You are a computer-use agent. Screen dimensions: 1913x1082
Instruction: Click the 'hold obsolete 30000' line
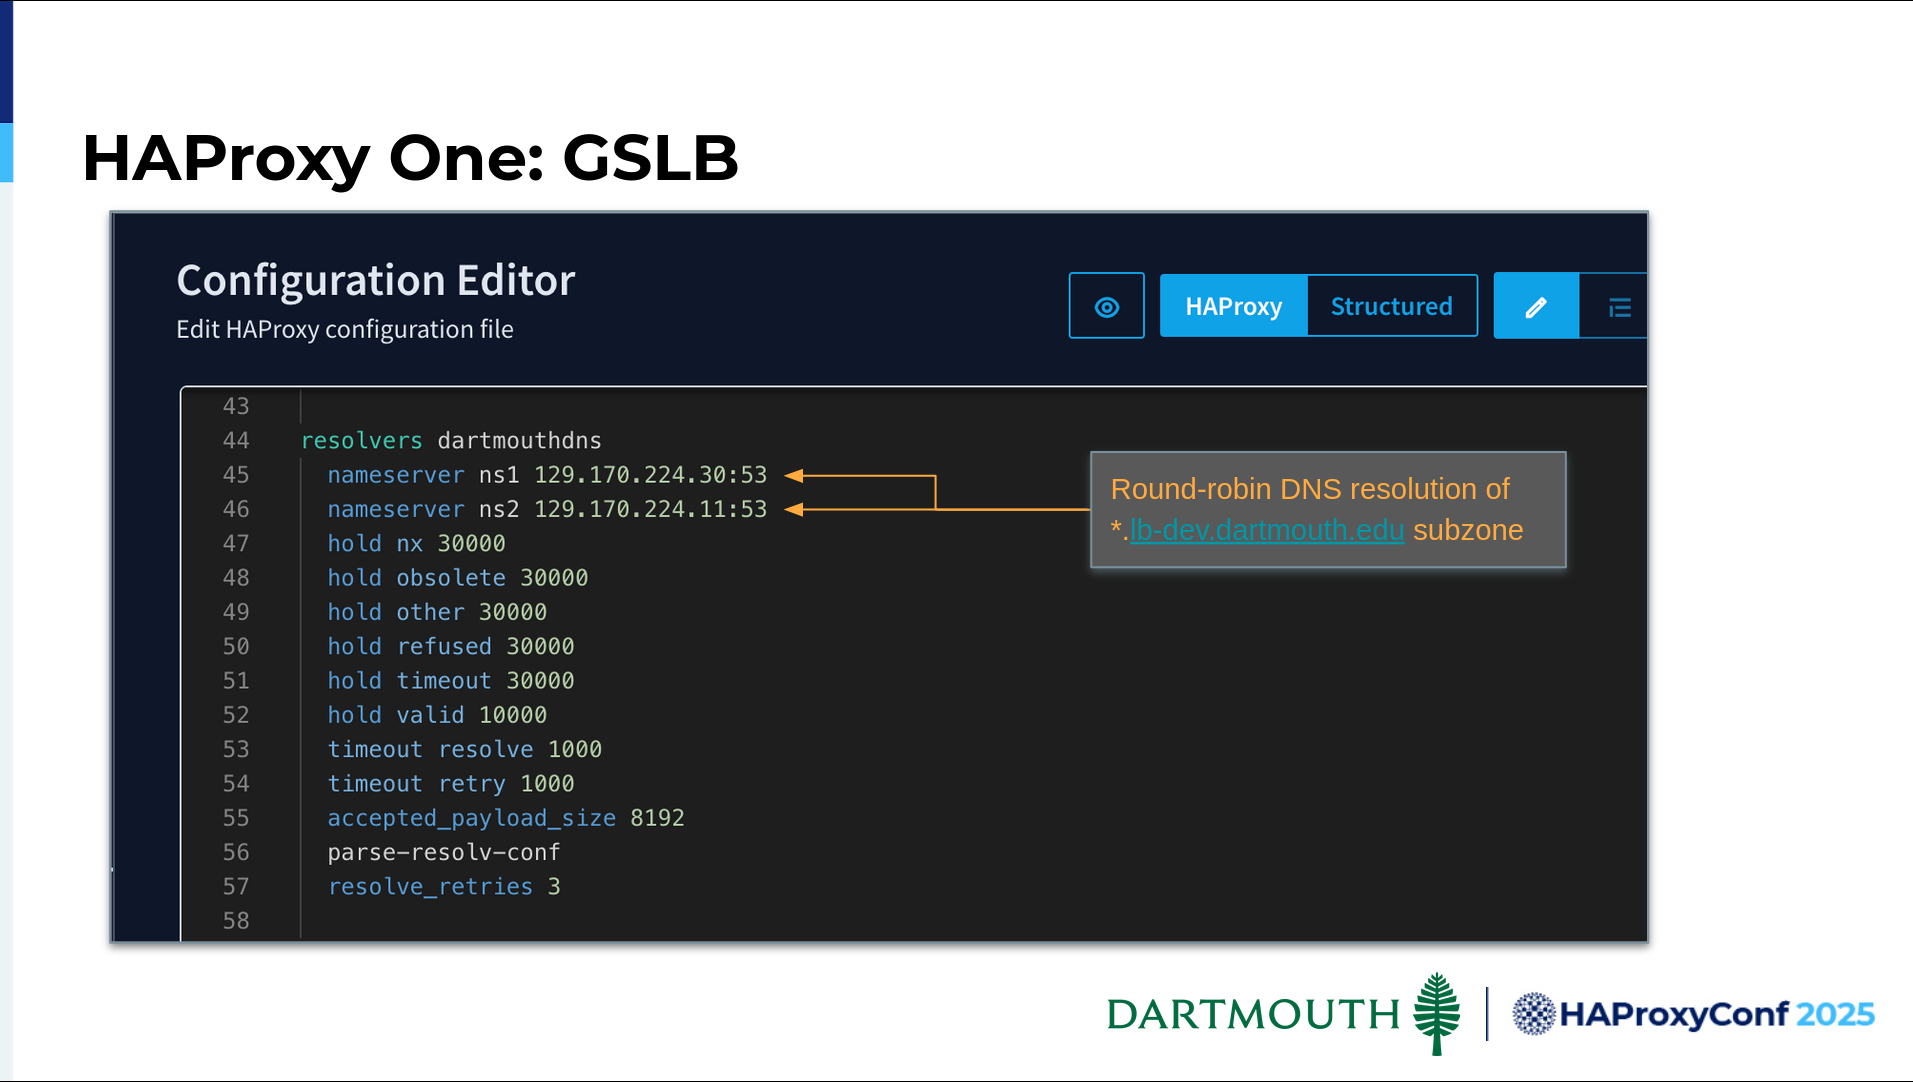(x=457, y=578)
